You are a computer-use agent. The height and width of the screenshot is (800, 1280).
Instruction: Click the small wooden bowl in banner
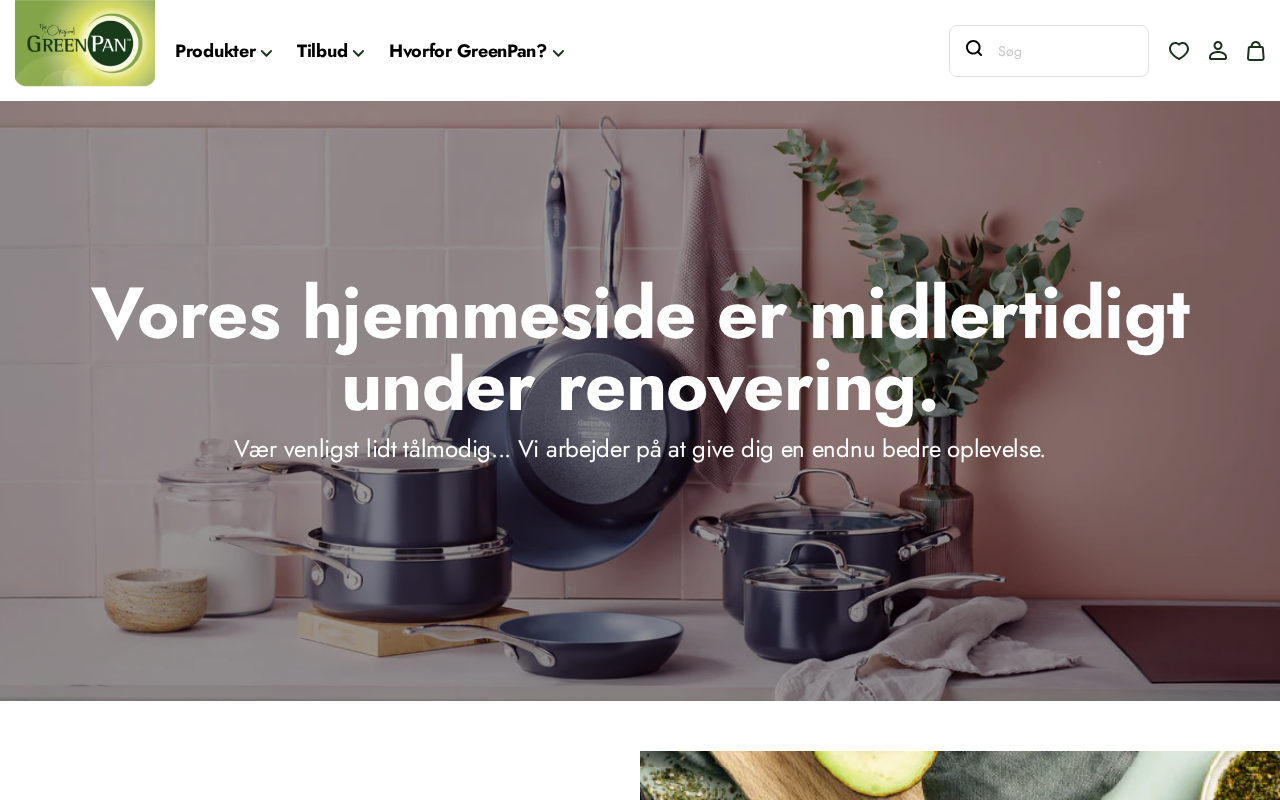155,598
